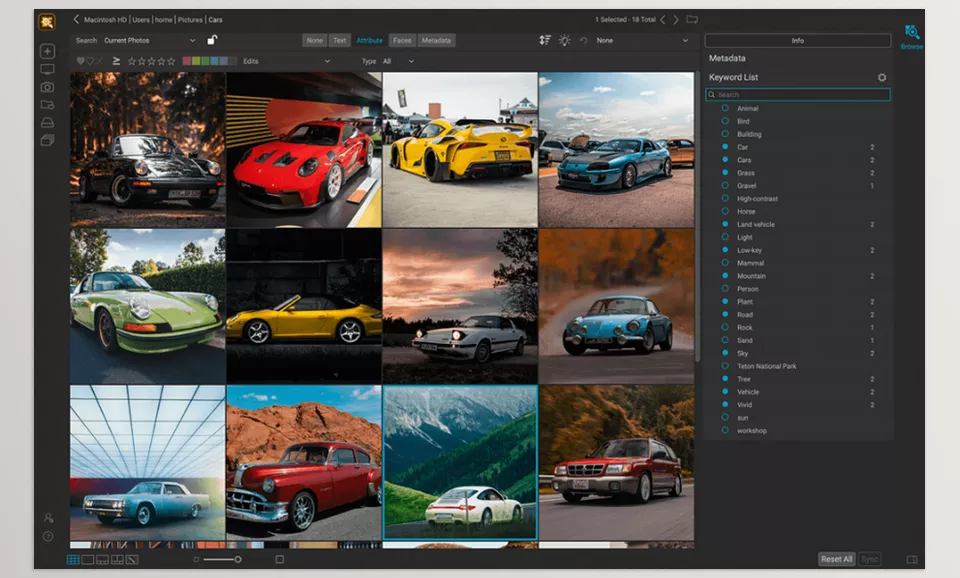Click the Pictures path breadcrumb

click(190, 20)
